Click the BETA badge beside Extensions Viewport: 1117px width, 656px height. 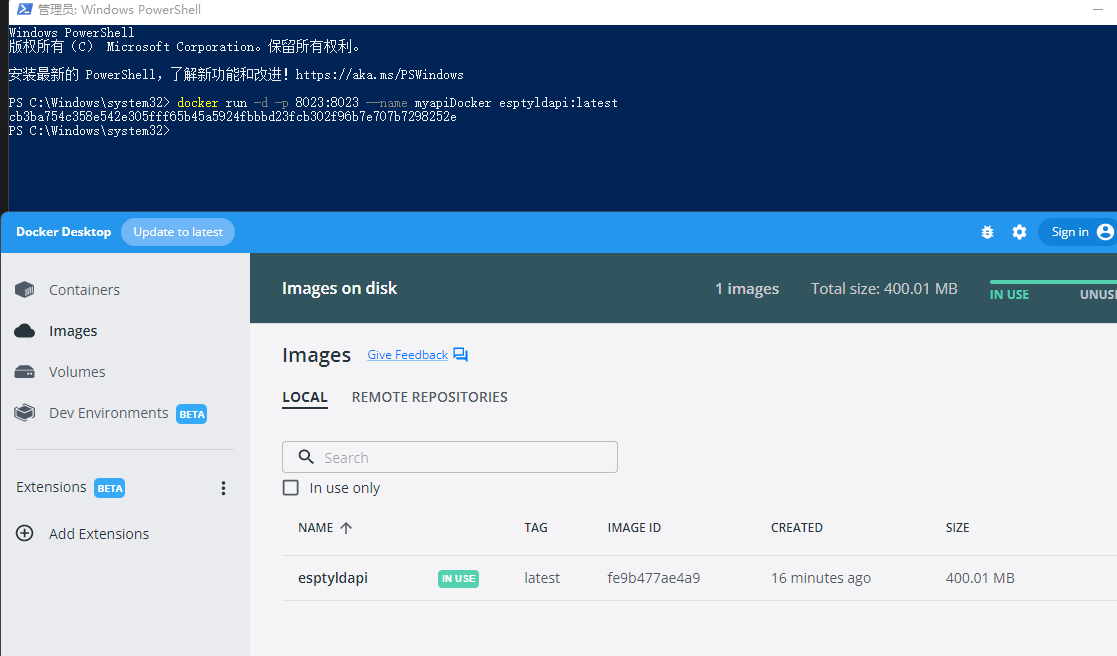tap(110, 488)
